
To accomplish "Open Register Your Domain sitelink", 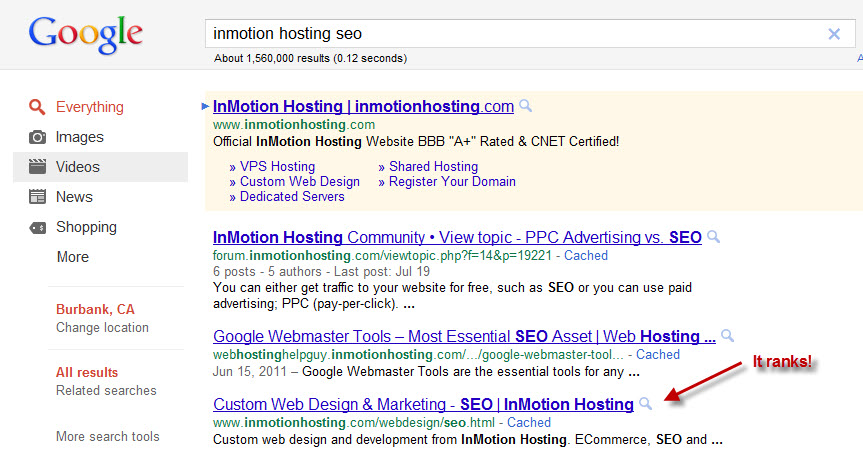I will (452, 181).
